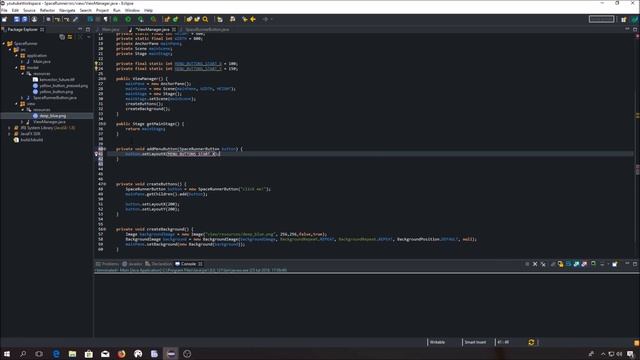
Task: Click the Remove All Terminated Launches icon
Action: click(543, 264)
